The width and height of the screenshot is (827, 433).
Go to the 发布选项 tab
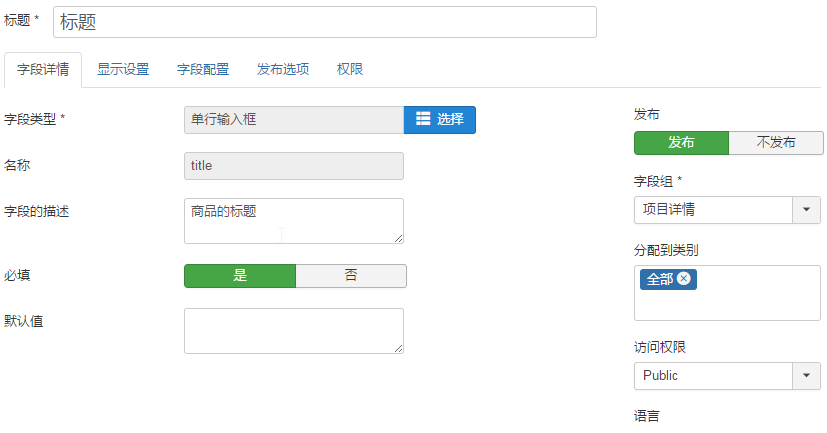point(283,70)
